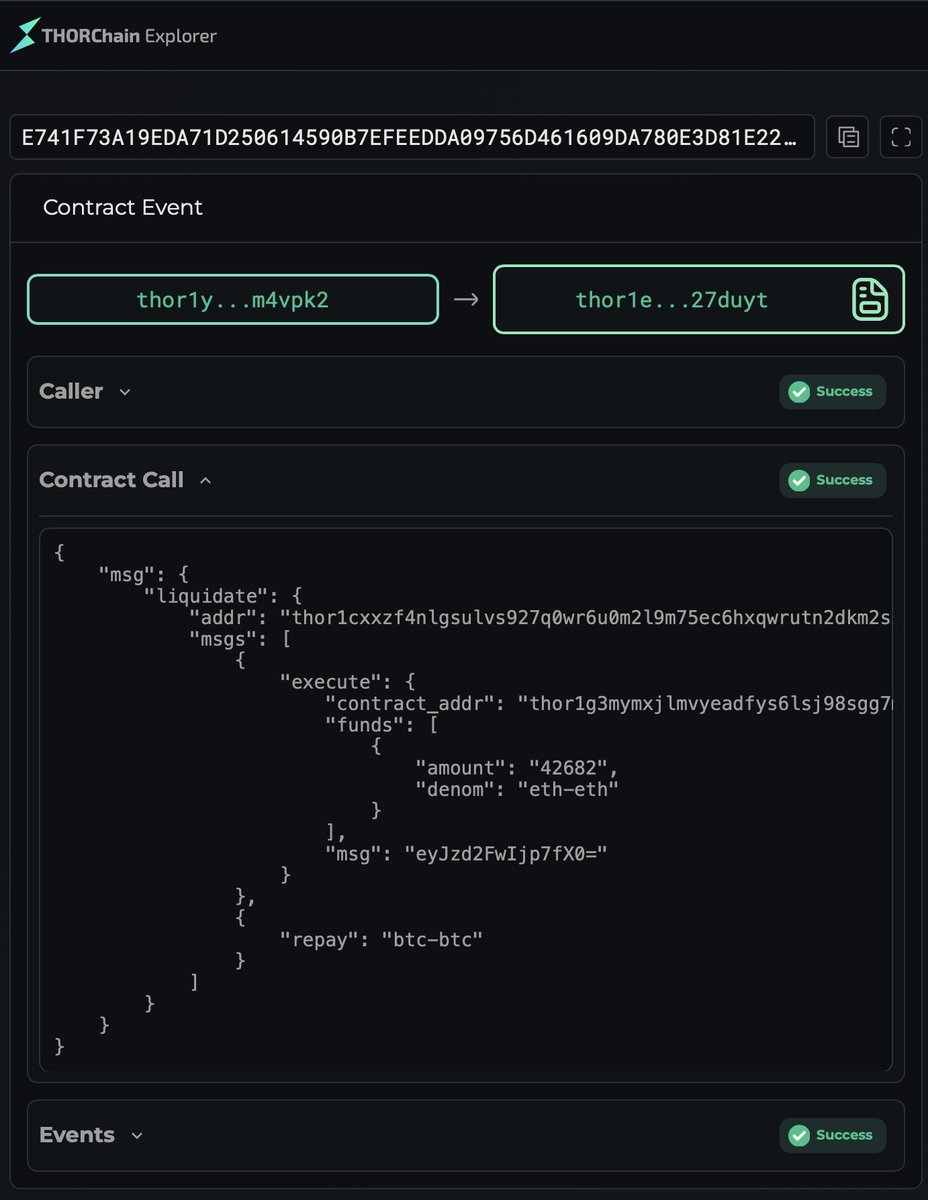Click the Success badge next to Events
This screenshot has width=928, height=1200.
(833, 1135)
